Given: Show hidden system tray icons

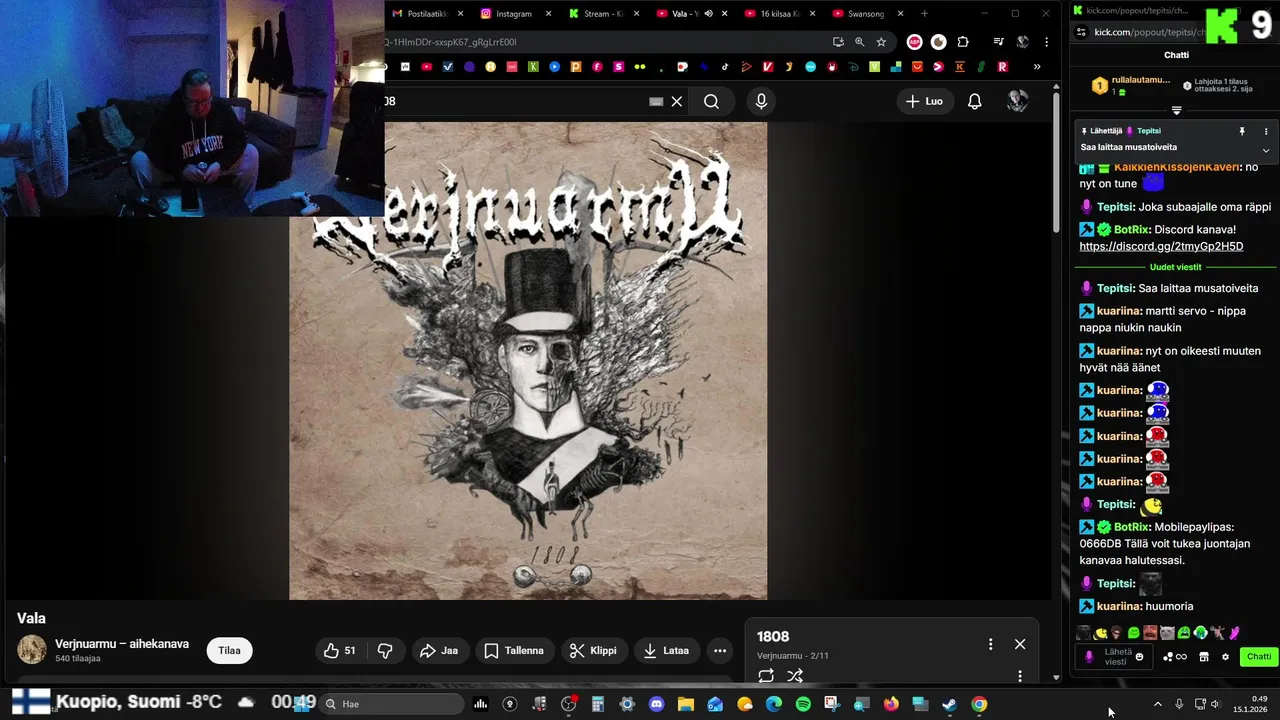Looking at the screenshot, I should point(1158,704).
